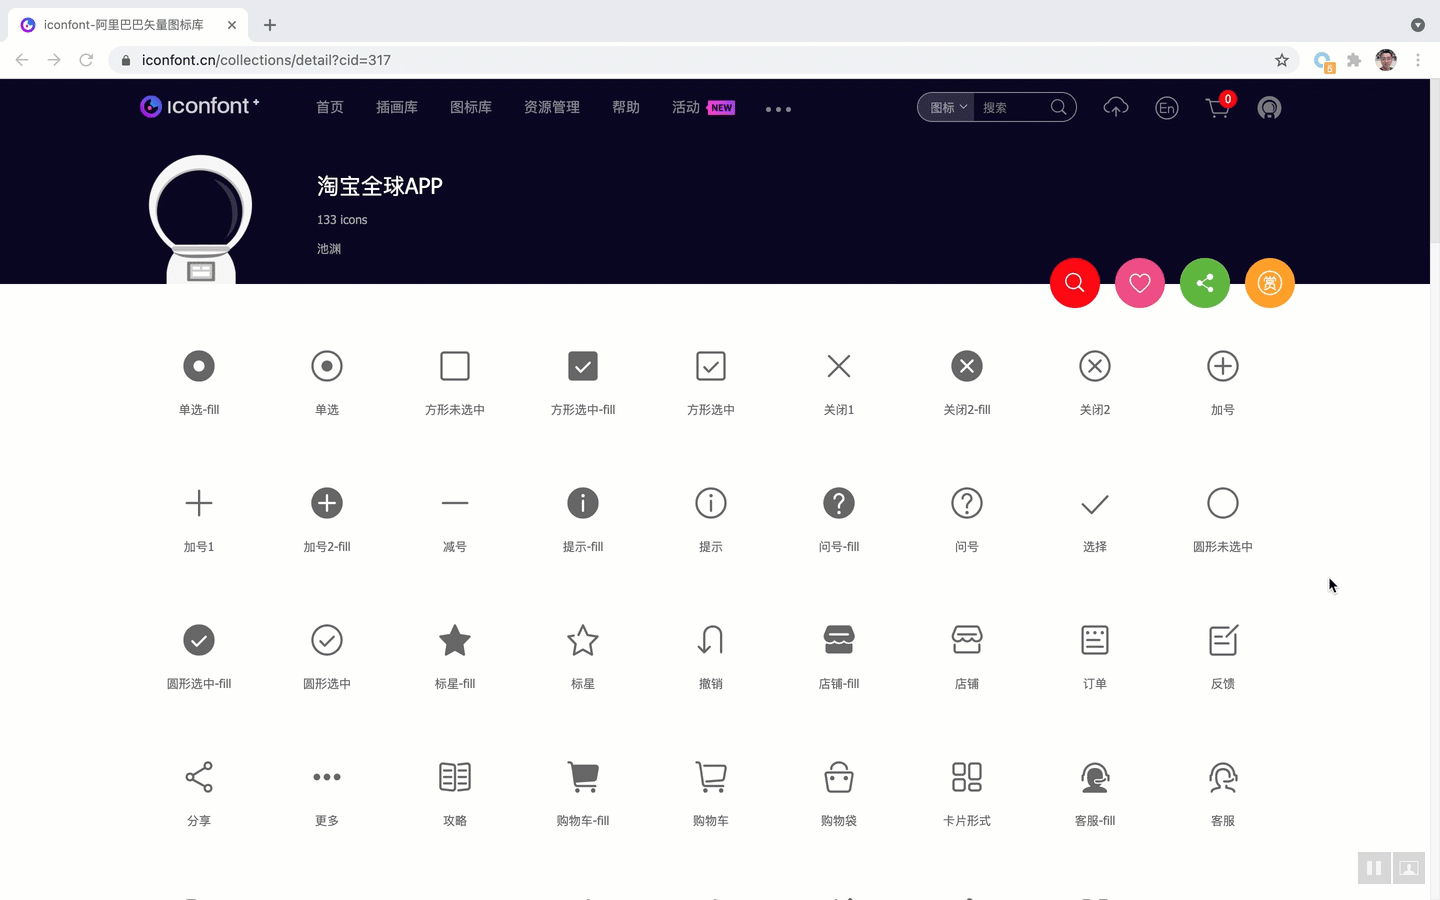Viewport: 1440px width, 900px height.
Task: Click the orange 赏 reward button
Action: point(1270,283)
